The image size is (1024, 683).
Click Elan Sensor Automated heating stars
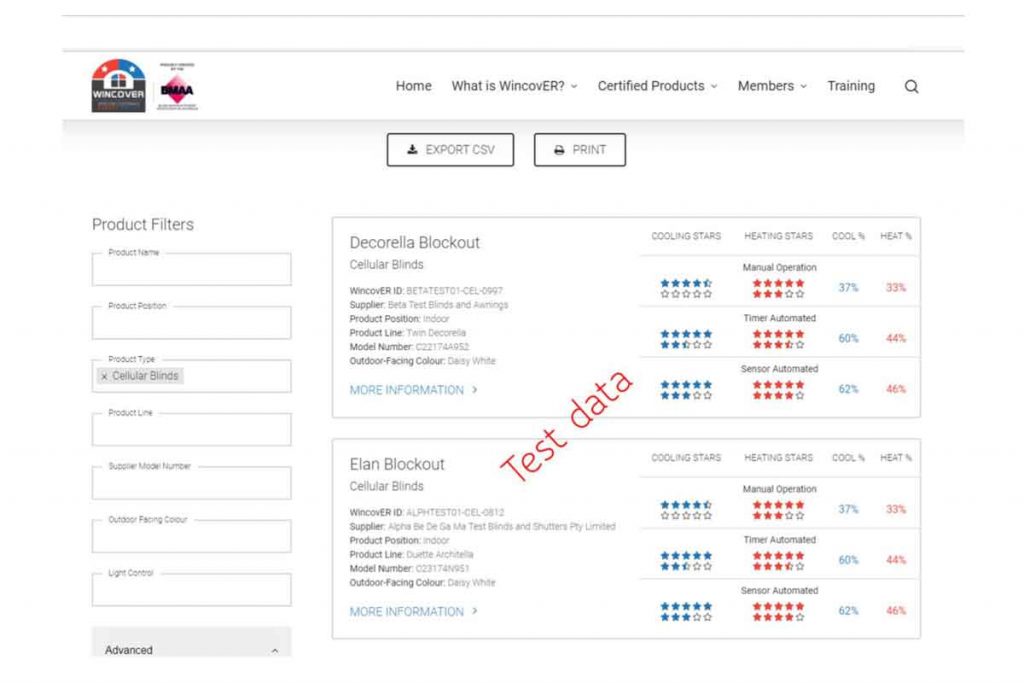pos(778,611)
